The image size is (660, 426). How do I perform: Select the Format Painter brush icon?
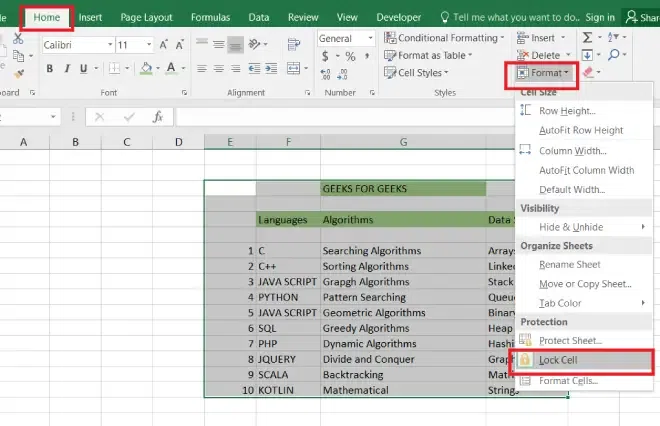[x=18, y=73]
